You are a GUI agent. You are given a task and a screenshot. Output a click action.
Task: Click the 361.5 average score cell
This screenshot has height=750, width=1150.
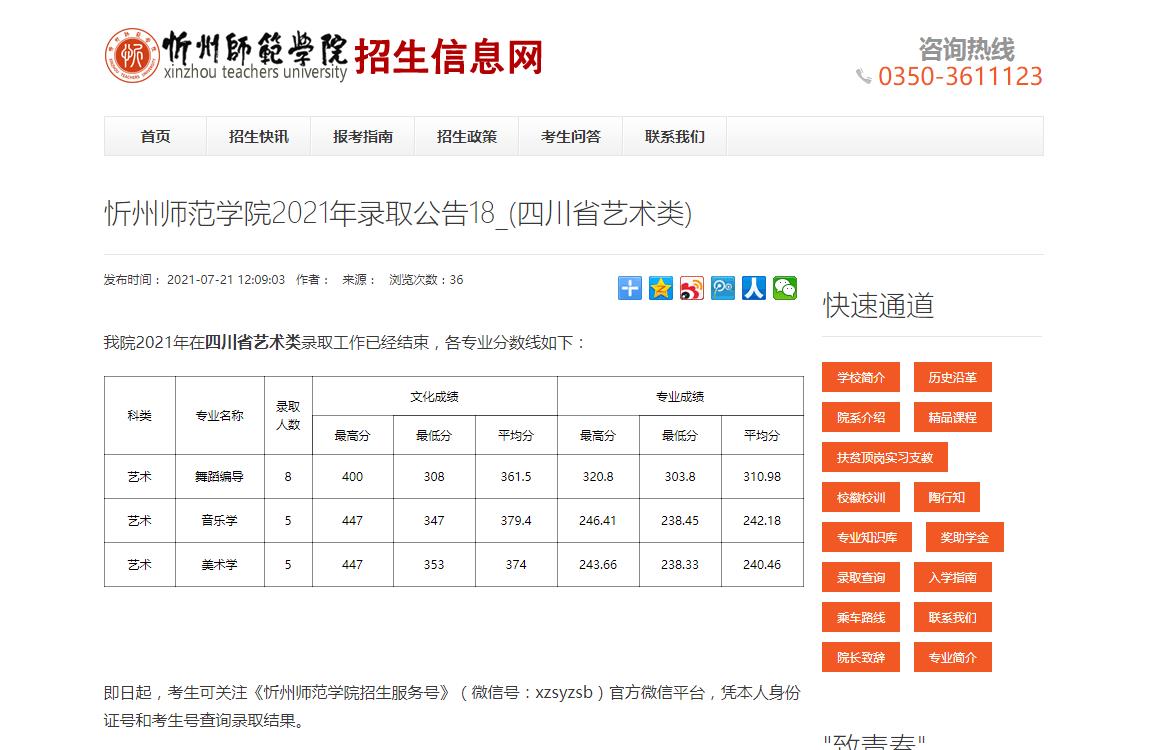coord(516,477)
